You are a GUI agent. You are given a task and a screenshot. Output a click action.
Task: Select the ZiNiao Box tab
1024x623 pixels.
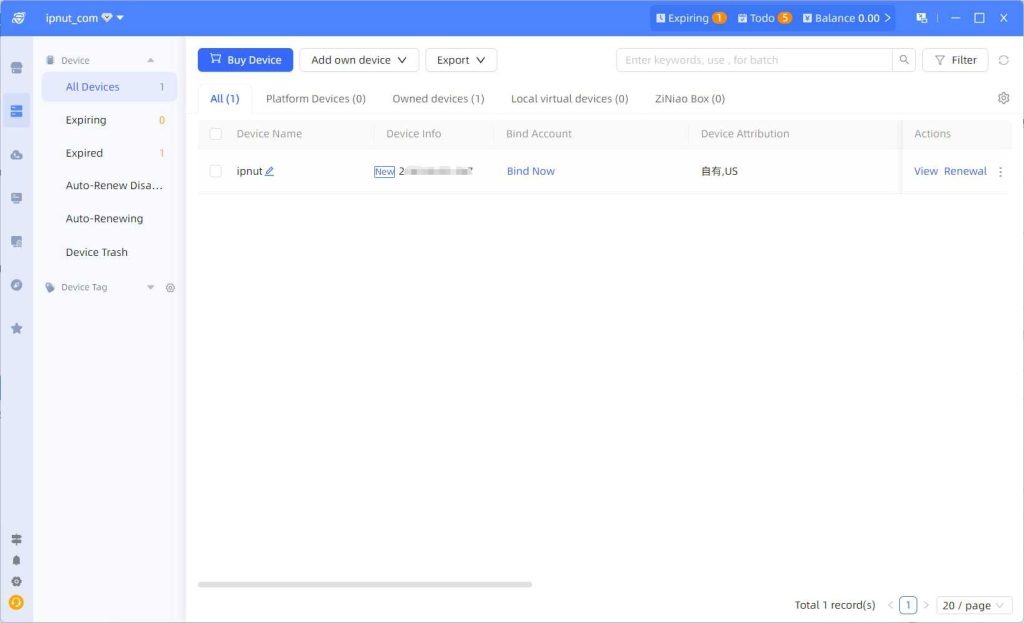coord(689,99)
